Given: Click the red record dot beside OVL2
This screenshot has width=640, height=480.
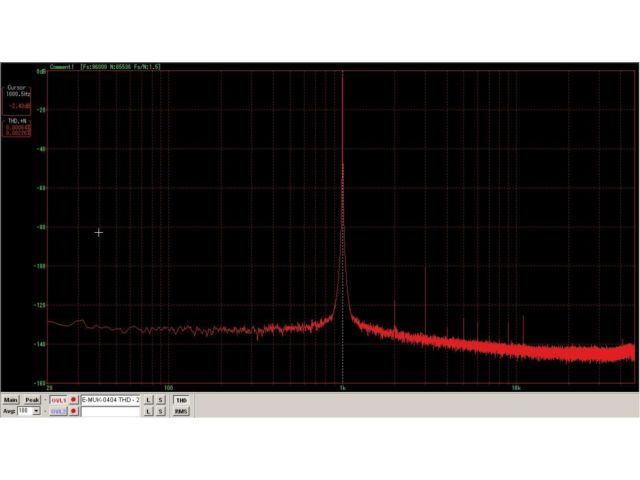Looking at the screenshot, I should click(73, 411).
